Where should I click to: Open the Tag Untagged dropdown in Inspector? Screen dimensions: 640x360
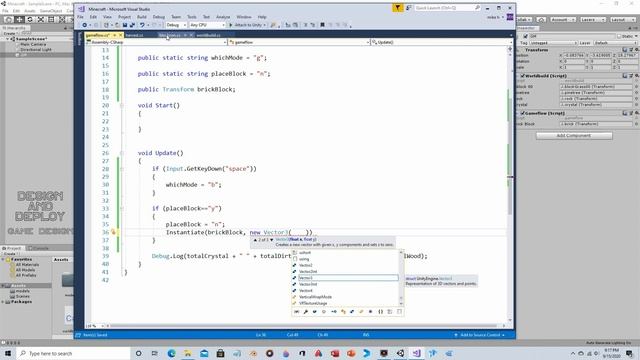tap(553, 43)
